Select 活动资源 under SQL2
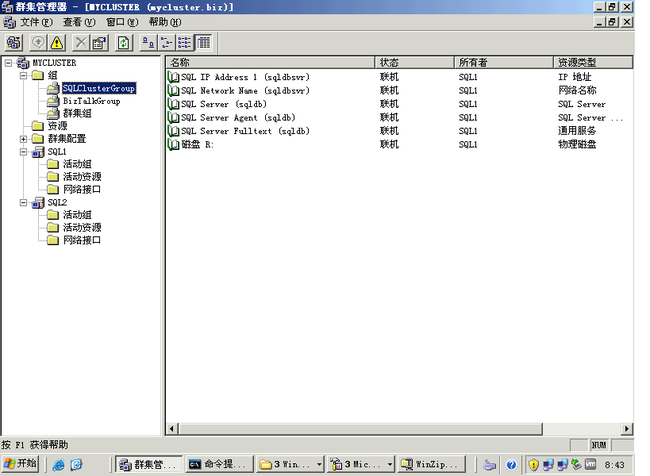 82,227
